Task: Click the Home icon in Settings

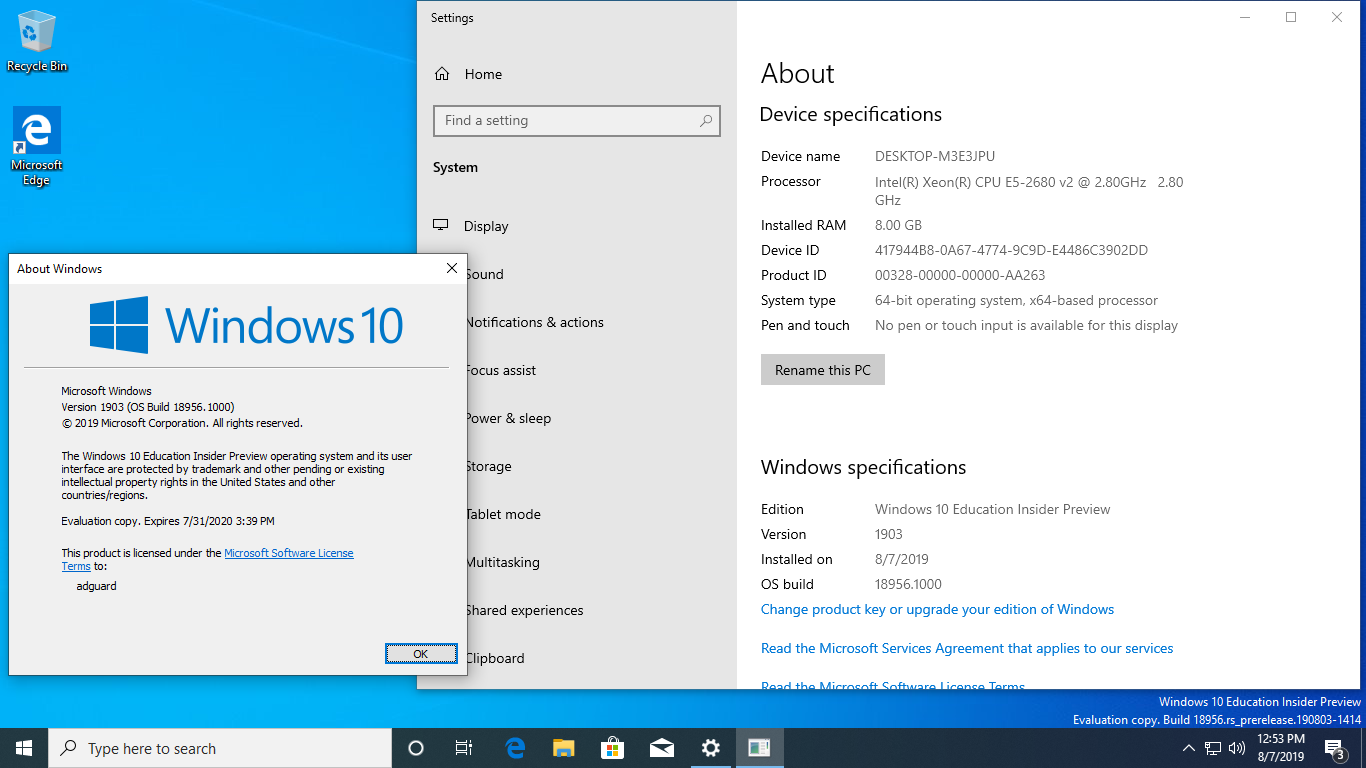Action: pos(442,74)
